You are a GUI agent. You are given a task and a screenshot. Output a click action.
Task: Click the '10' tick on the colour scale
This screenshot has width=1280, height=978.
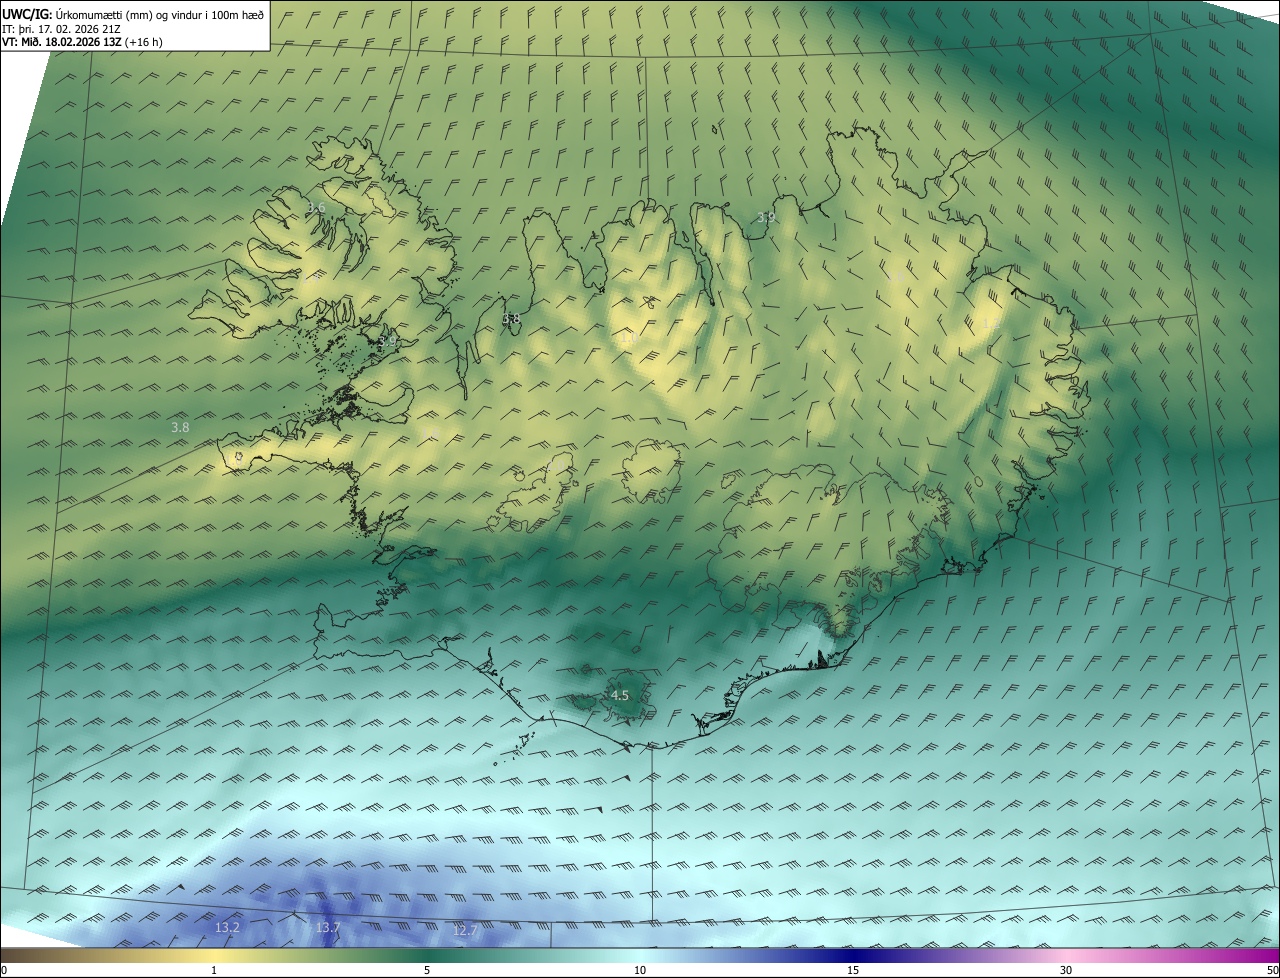640,970
